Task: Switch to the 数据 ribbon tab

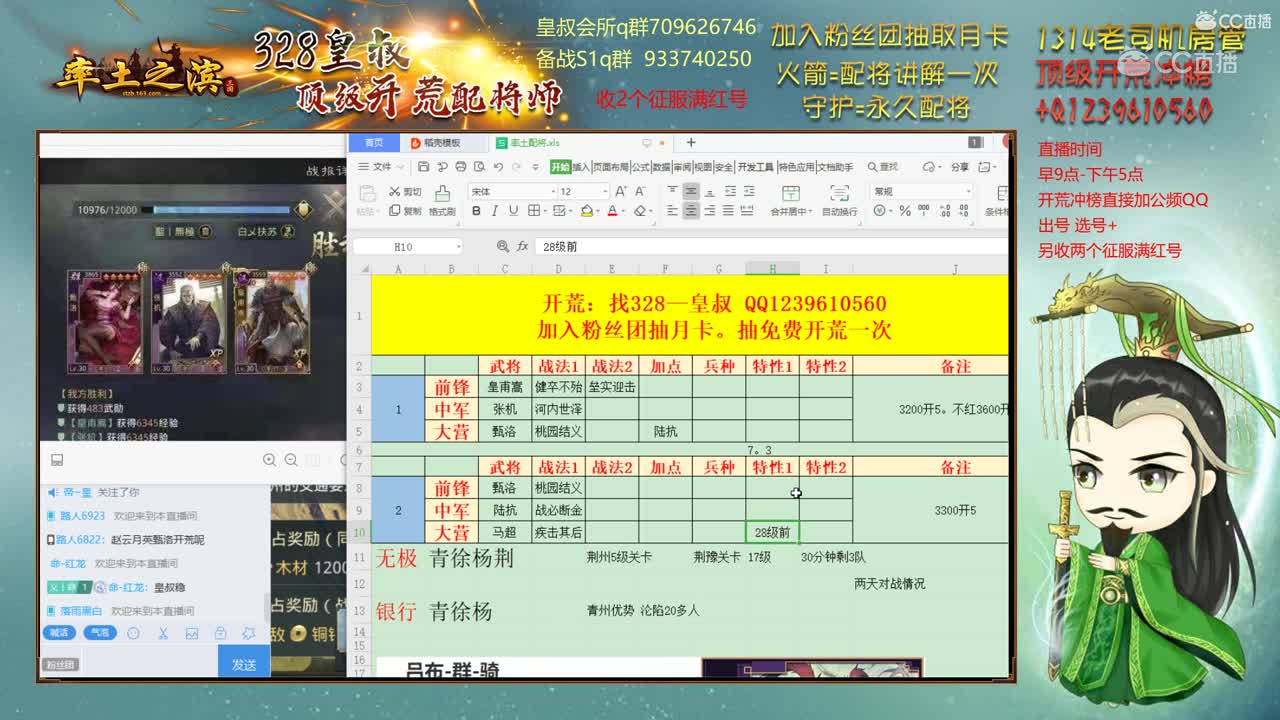Action: point(661,167)
